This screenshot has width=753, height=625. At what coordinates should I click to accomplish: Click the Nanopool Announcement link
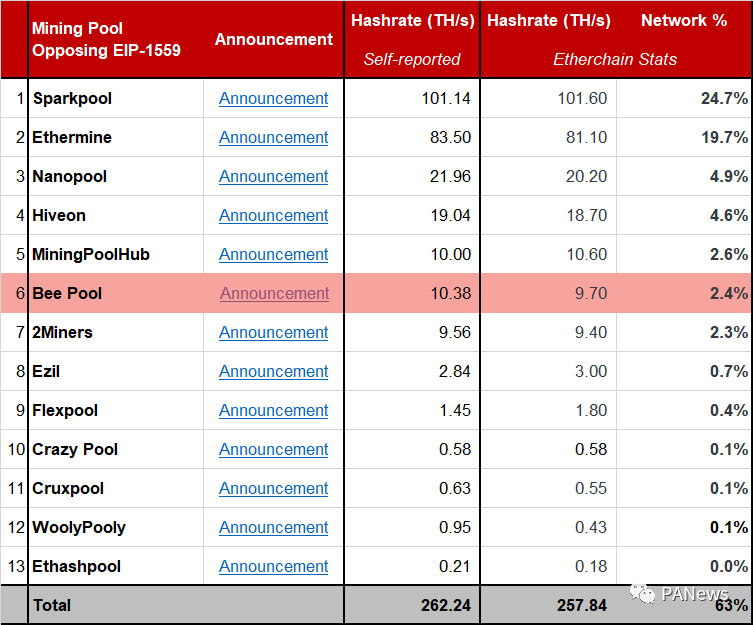(x=273, y=176)
